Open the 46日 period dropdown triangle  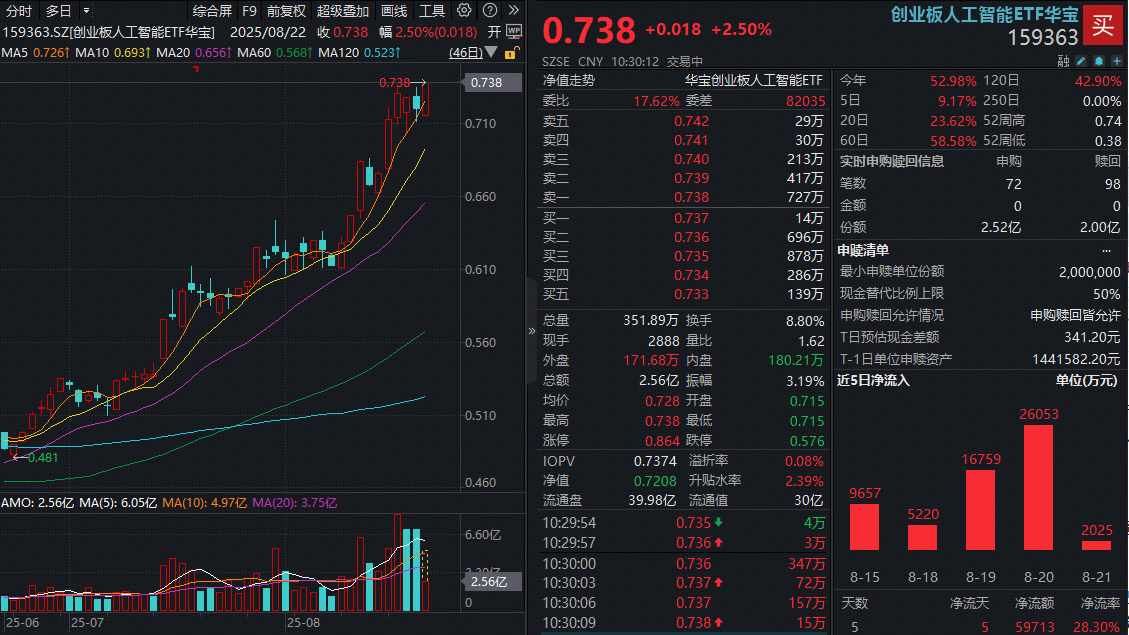(x=491, y=52)
